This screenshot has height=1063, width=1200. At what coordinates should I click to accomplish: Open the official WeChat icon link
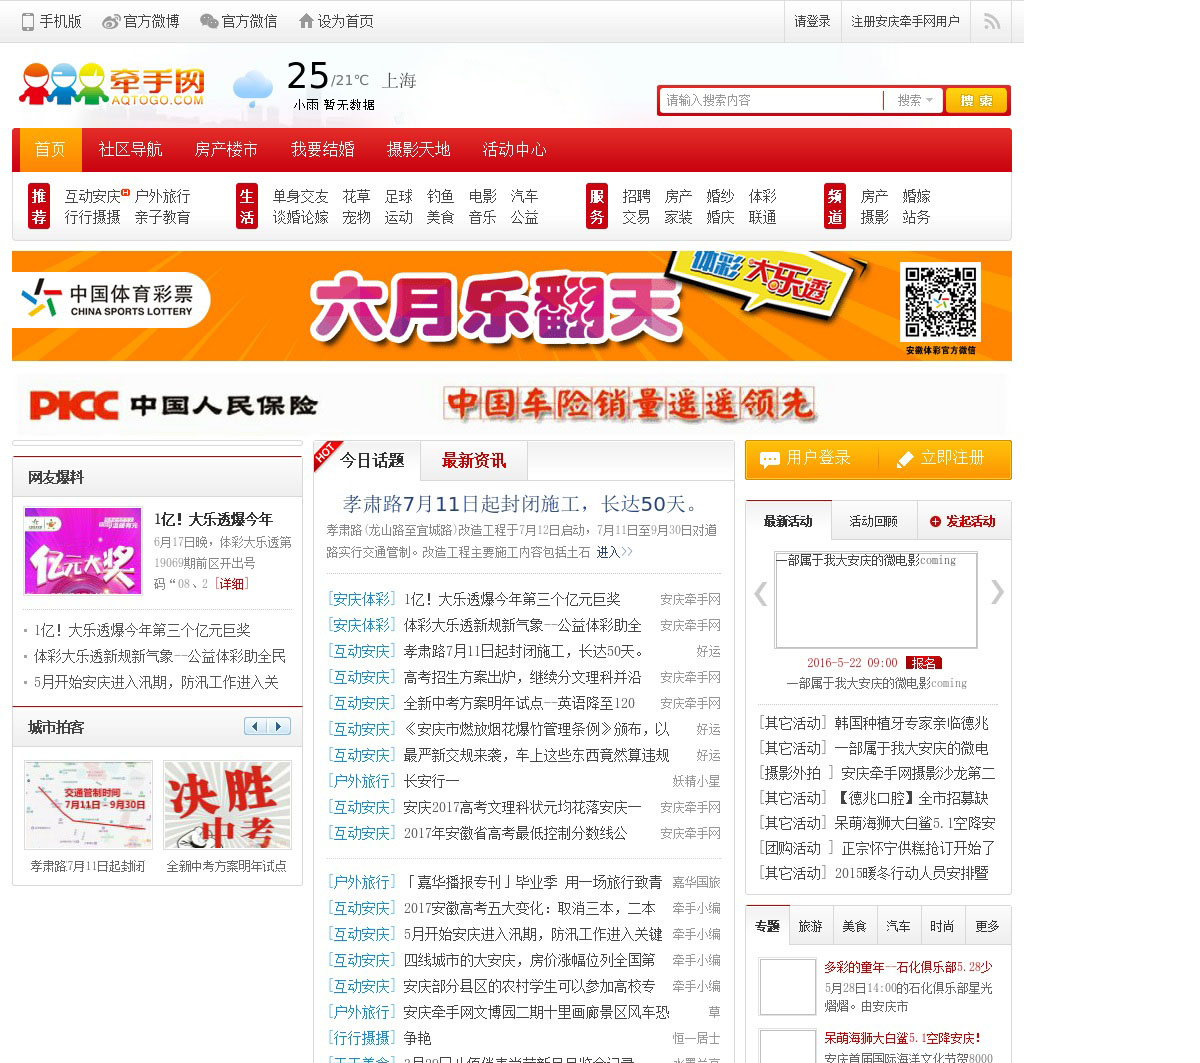pos(209,21)
